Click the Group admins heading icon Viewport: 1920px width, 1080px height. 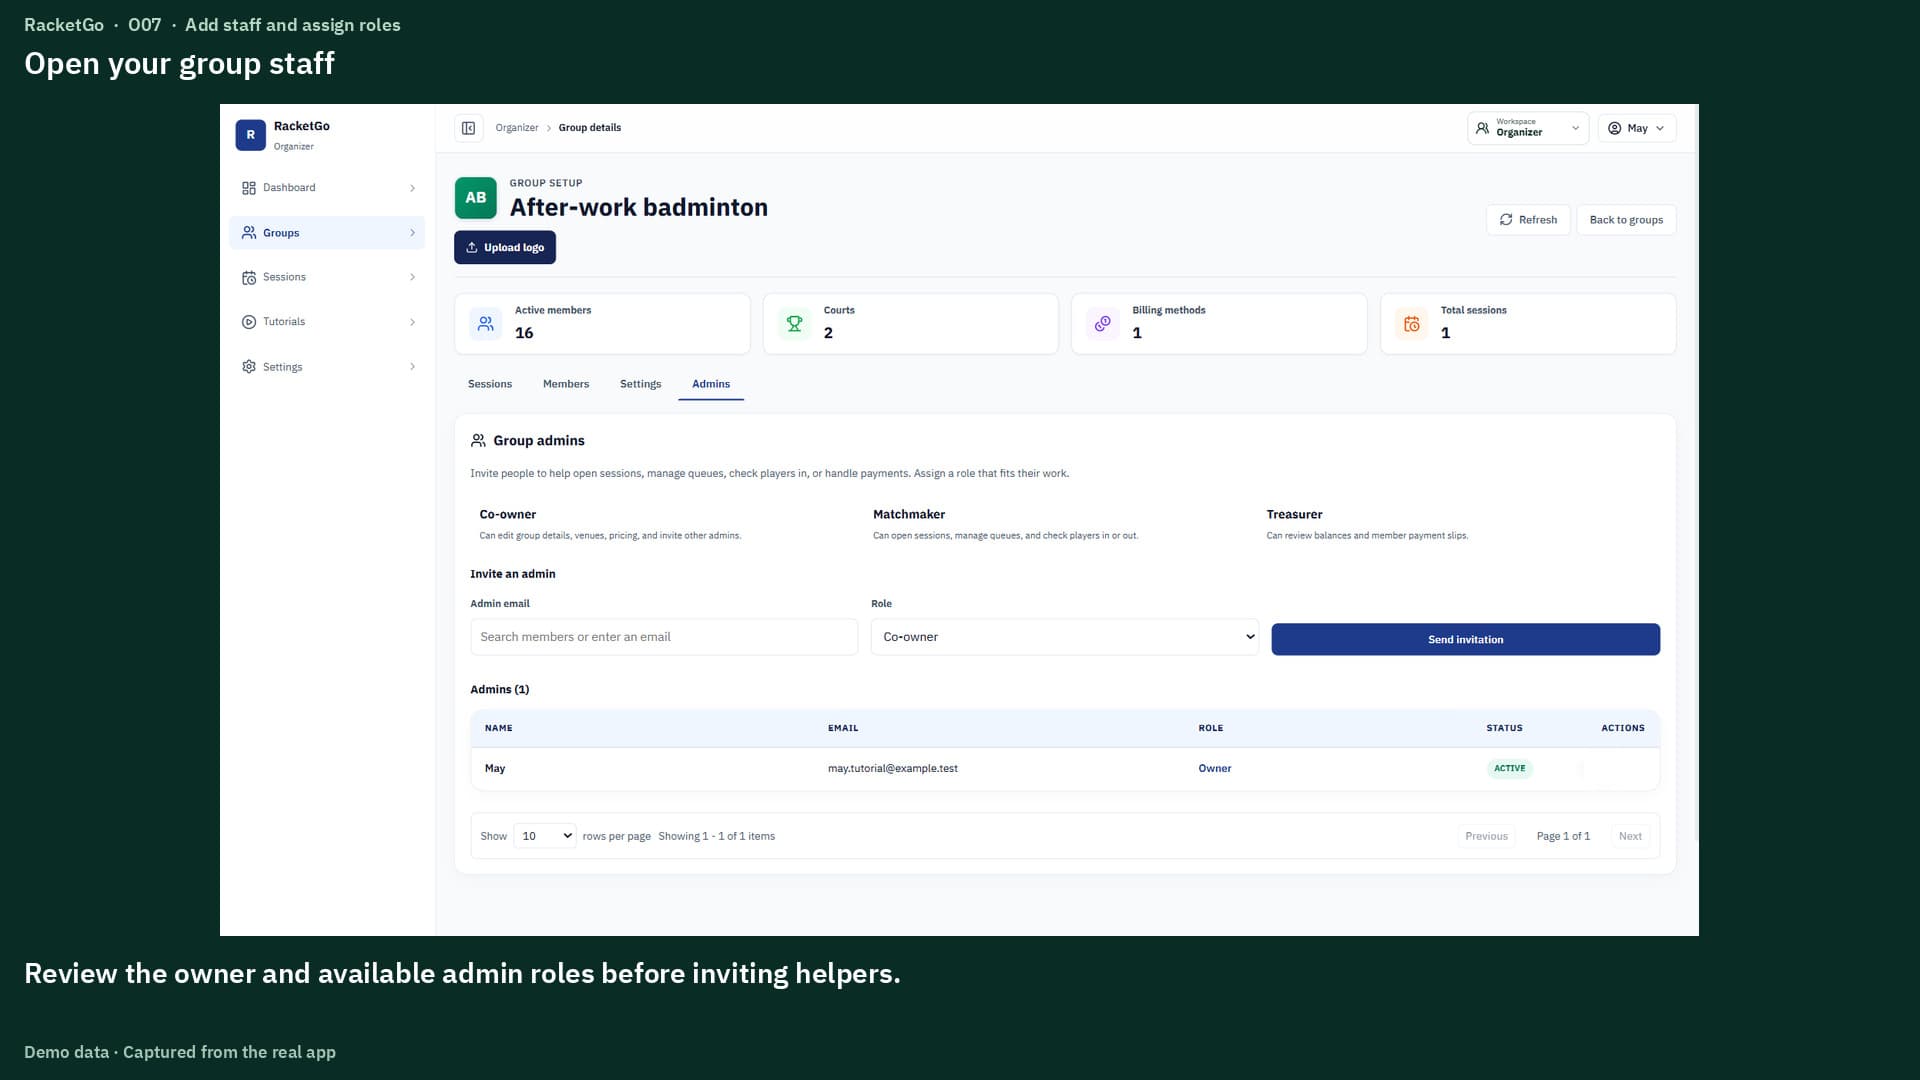click(478, 441)
